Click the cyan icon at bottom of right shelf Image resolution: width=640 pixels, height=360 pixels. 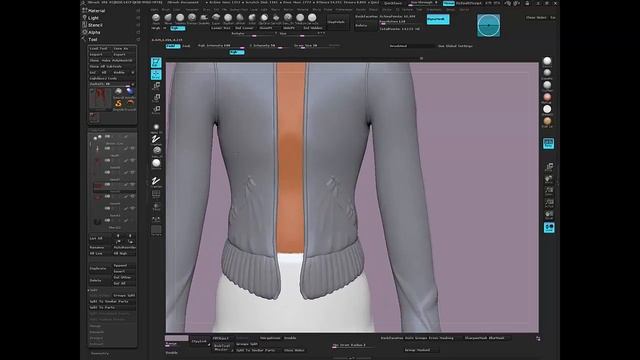[x=549, y=227]
